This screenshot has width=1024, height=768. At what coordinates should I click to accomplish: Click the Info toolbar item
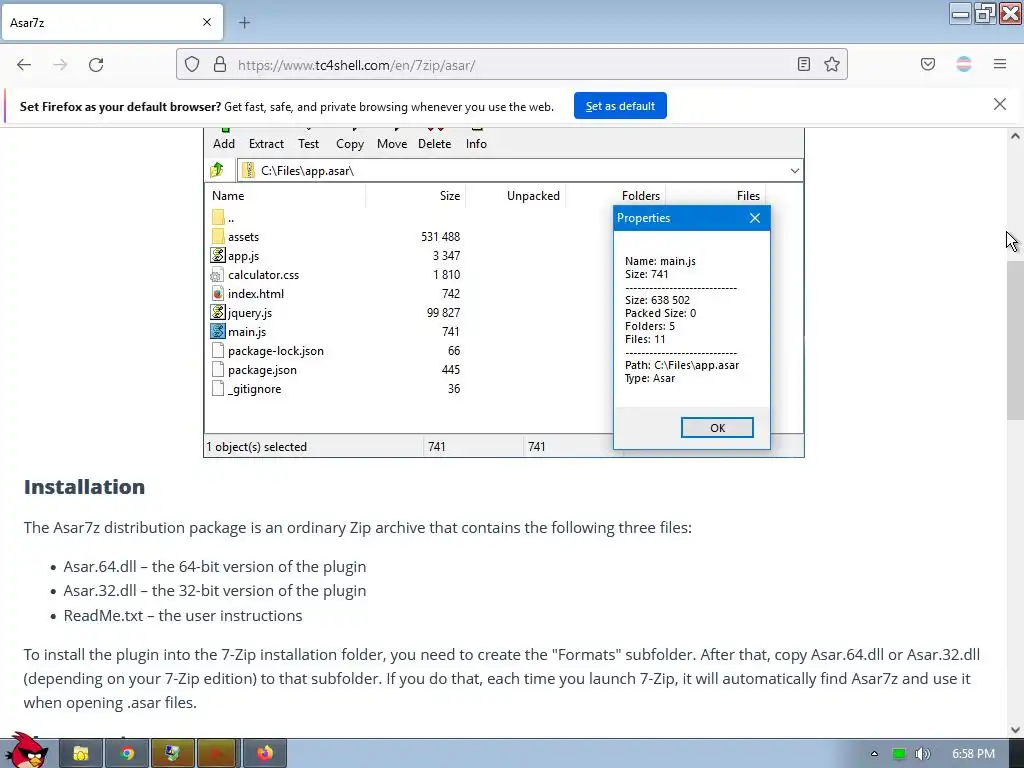point(476,144)
